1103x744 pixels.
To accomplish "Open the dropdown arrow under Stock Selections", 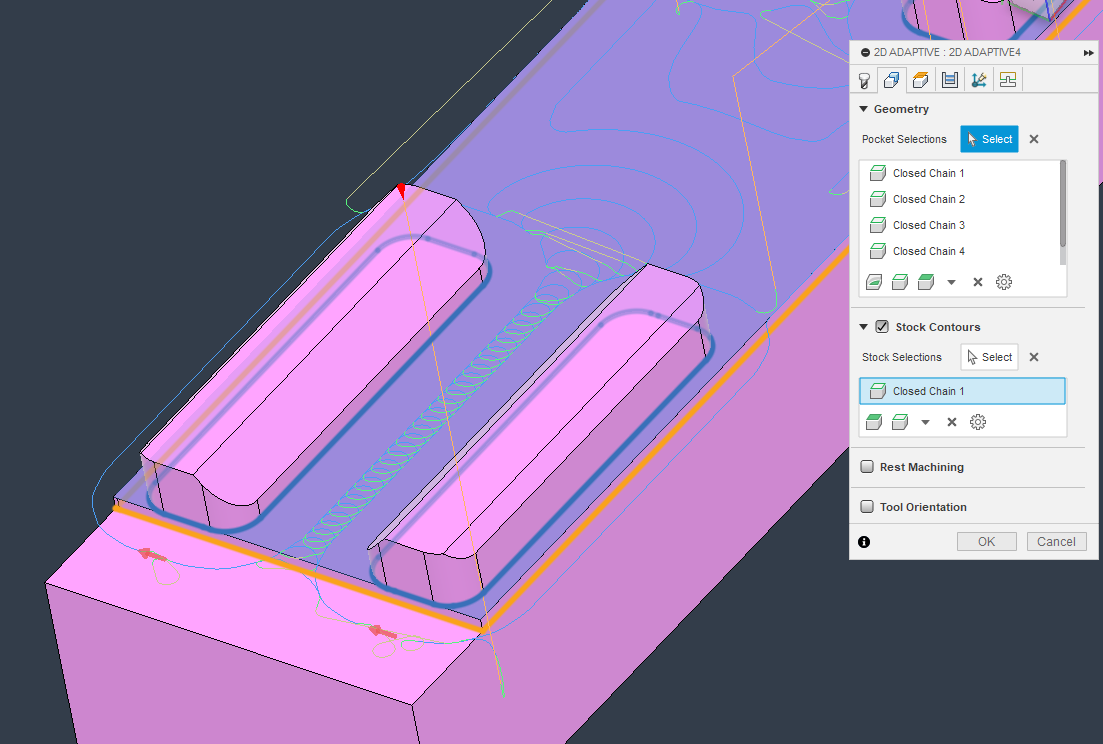I will [x=925, y=421].
